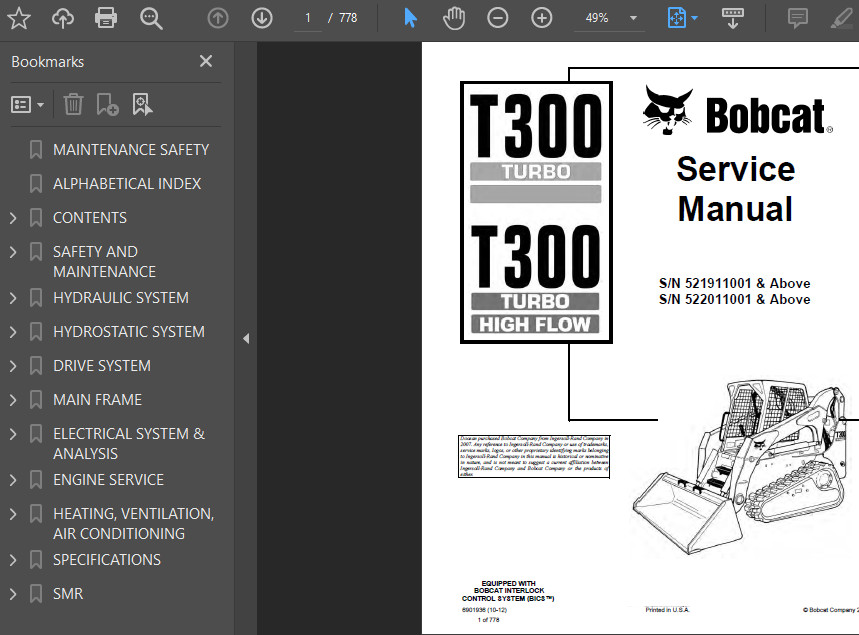Image resolution: width=859 pixels, height=635 pixels.
Task: Select HYDROSTATIC SYSTEM bookmark label
Action: (x=129, y=331)
